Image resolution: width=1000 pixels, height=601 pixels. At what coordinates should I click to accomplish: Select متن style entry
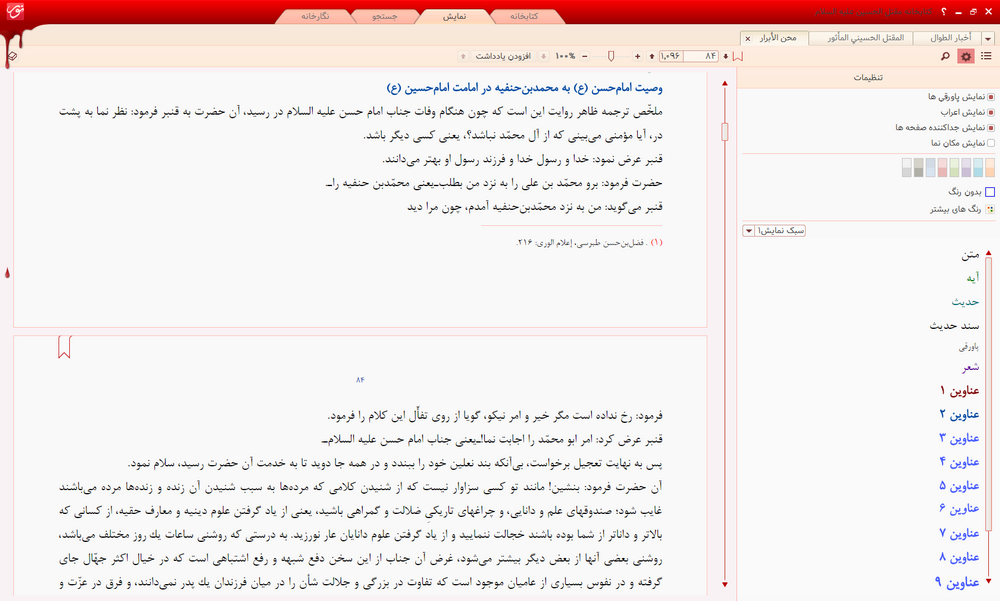point(970,255)
